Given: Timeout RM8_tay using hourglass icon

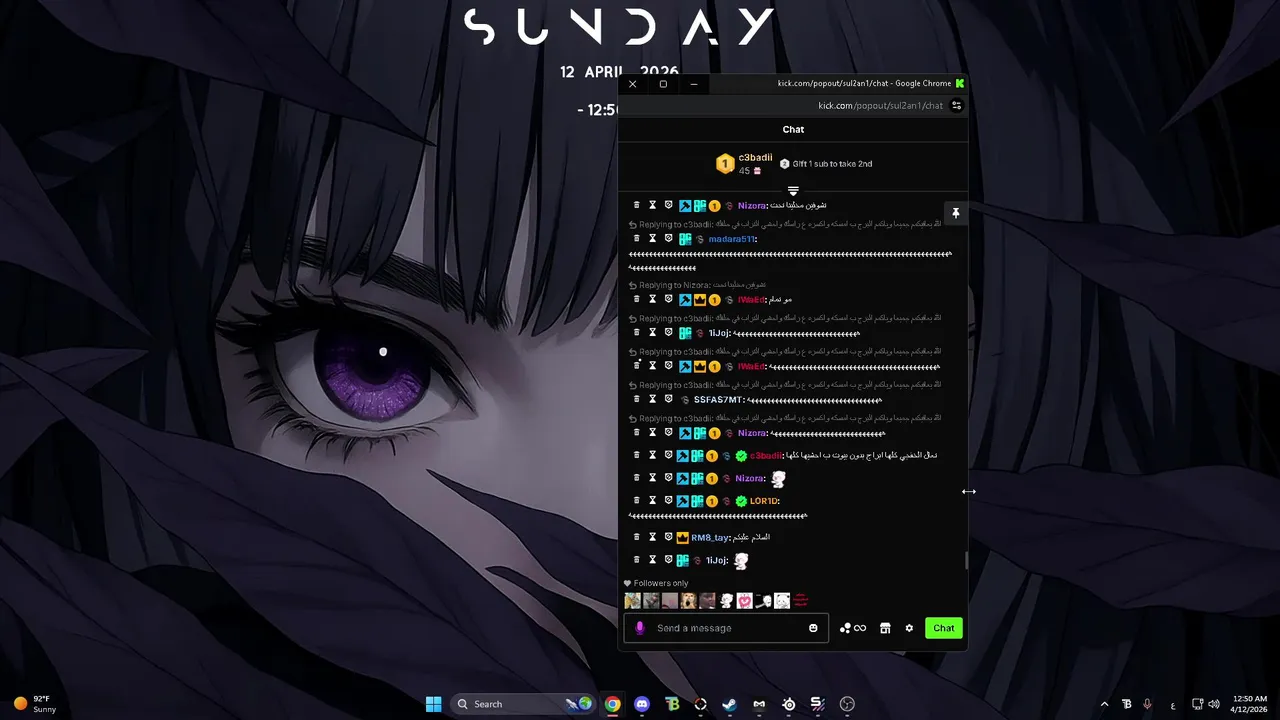Looking at the screenshot, I should point(652,537).
